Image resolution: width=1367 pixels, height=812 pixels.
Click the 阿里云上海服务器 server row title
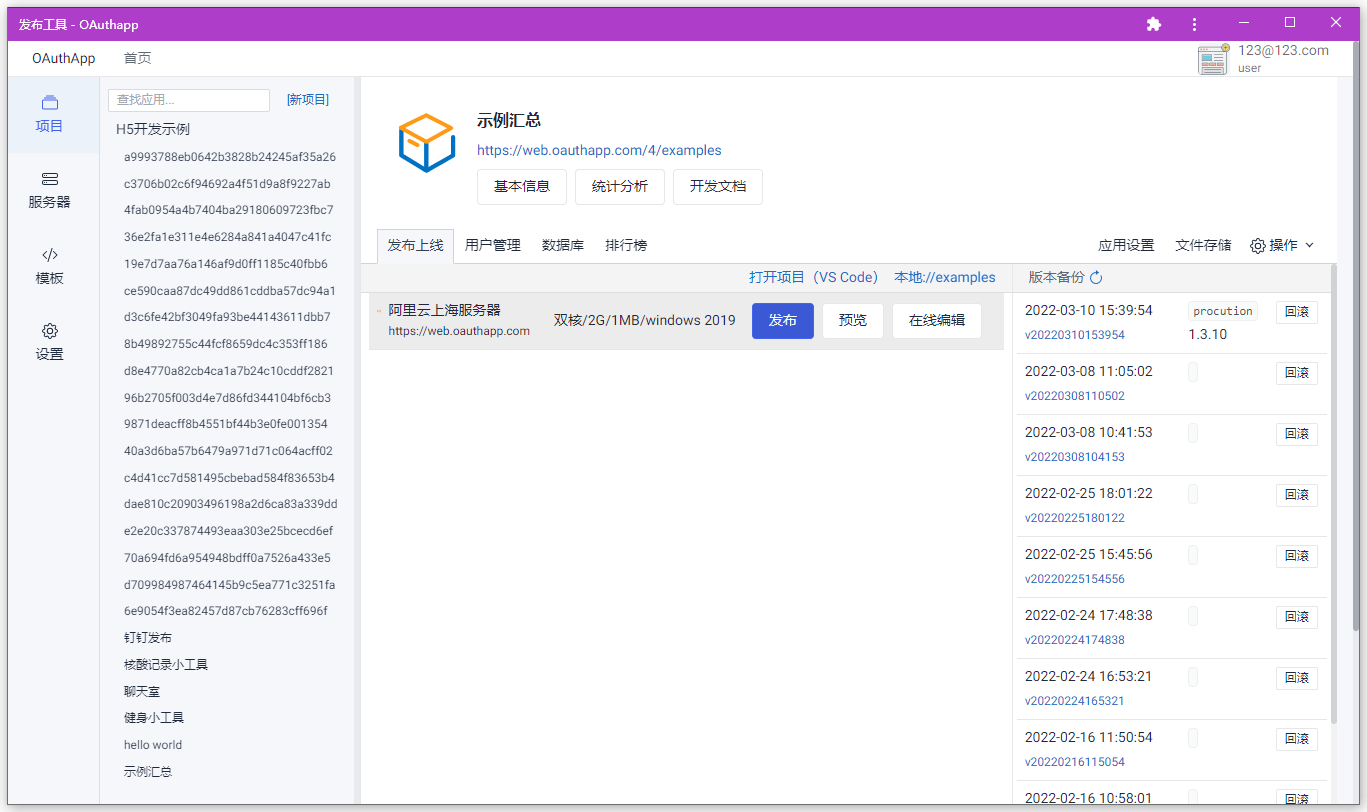click(444, 310)
